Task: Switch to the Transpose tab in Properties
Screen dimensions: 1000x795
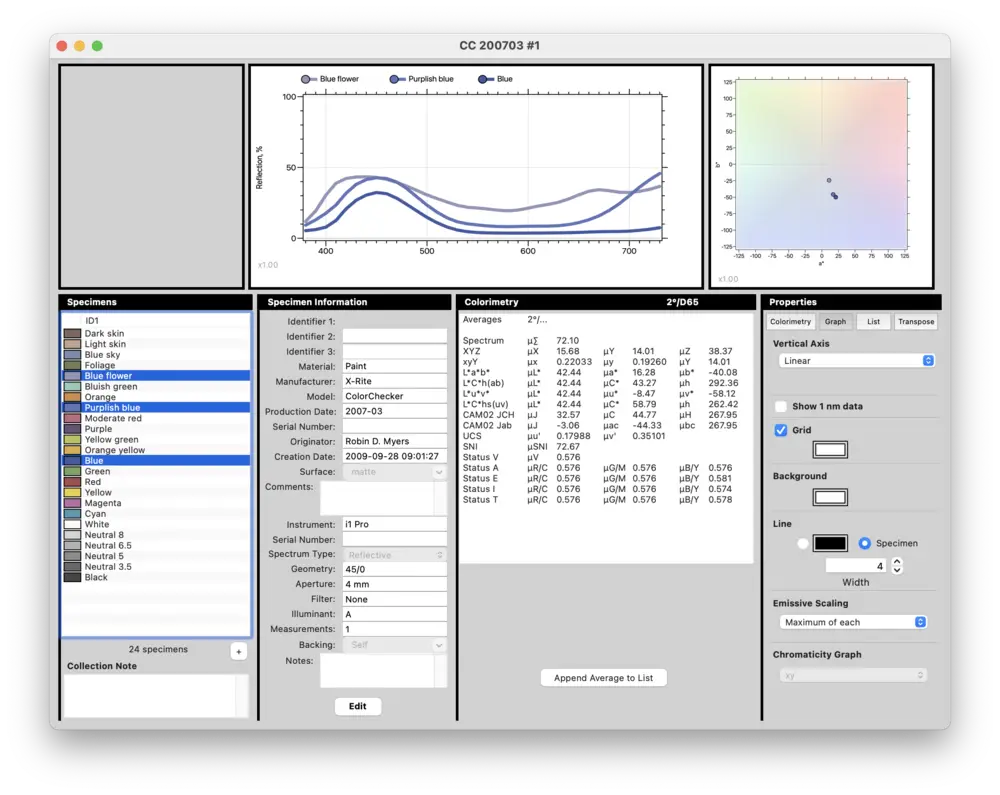Action: coord(915,321)
